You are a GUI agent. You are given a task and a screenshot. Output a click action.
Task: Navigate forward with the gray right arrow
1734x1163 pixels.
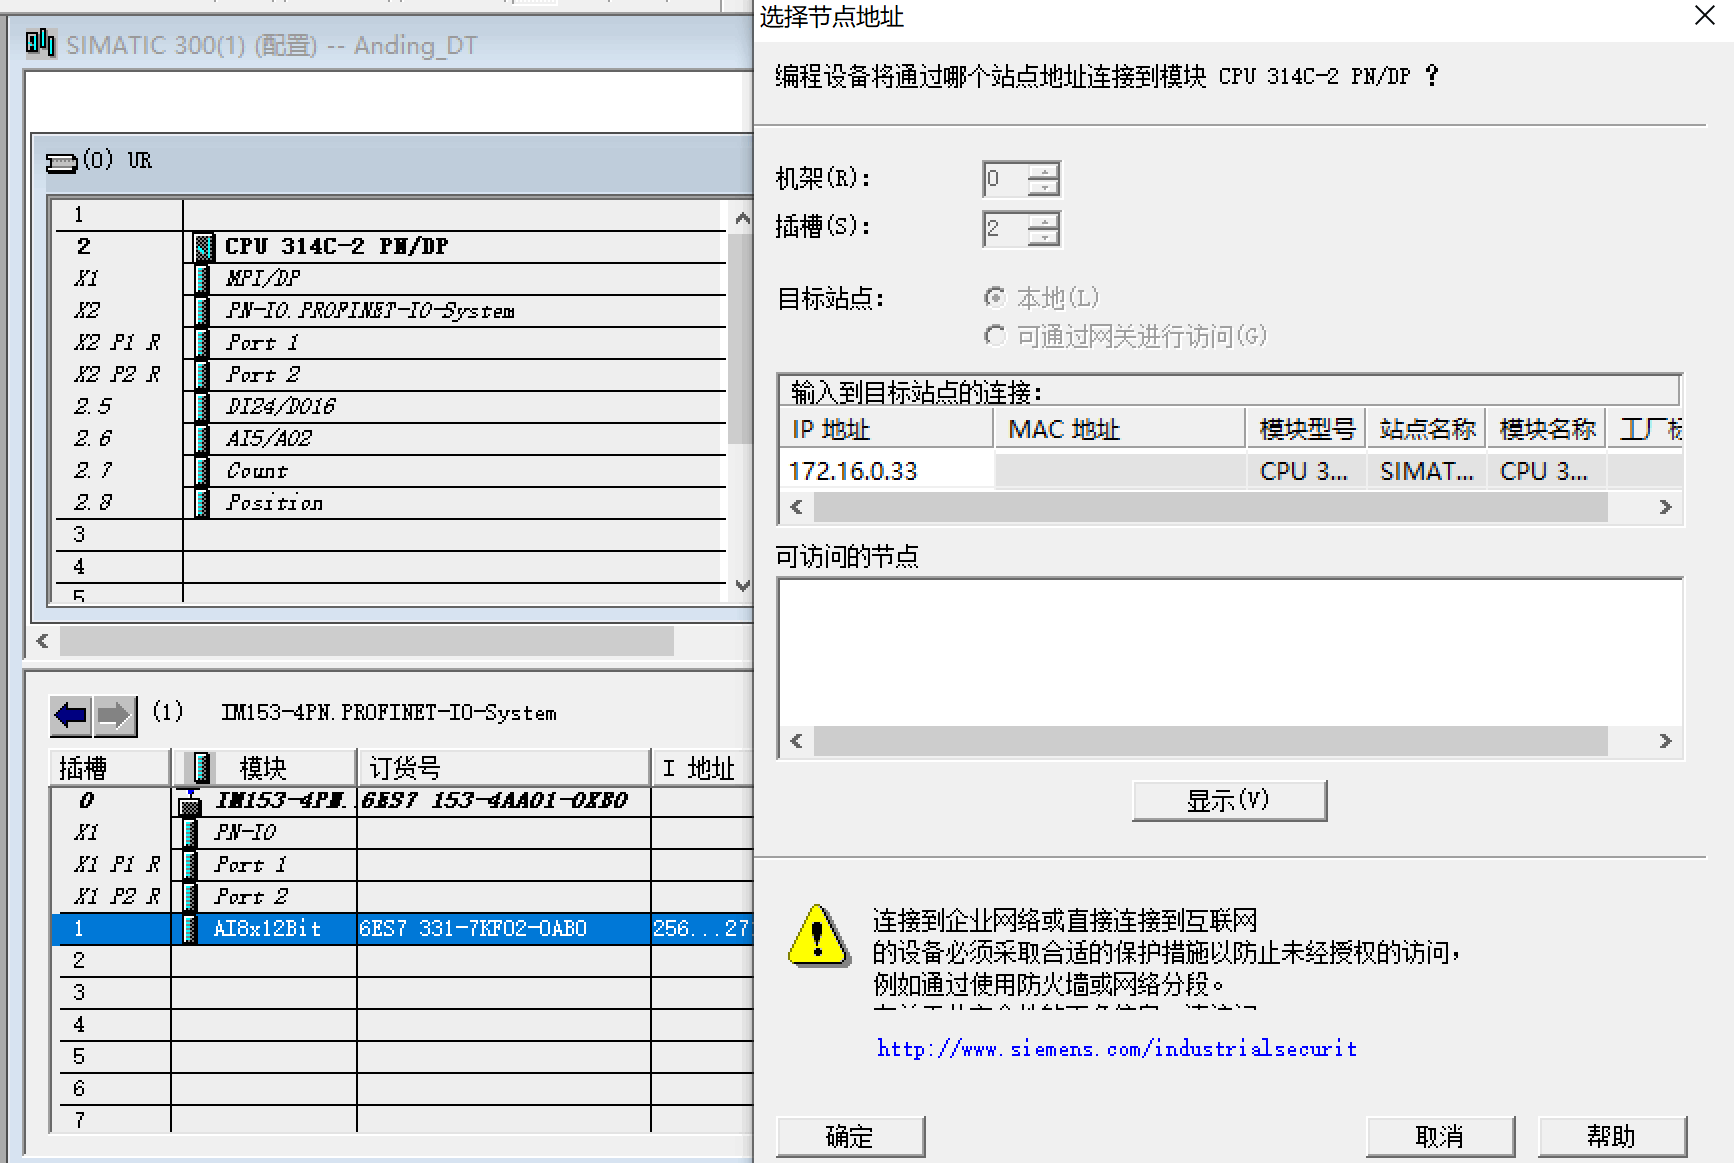click(x=115, y=715)
